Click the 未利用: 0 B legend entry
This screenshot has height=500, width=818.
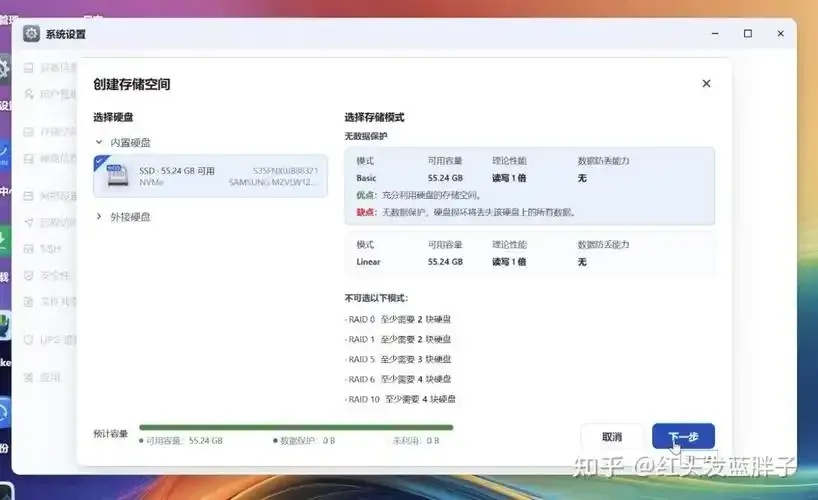(416, 441)
